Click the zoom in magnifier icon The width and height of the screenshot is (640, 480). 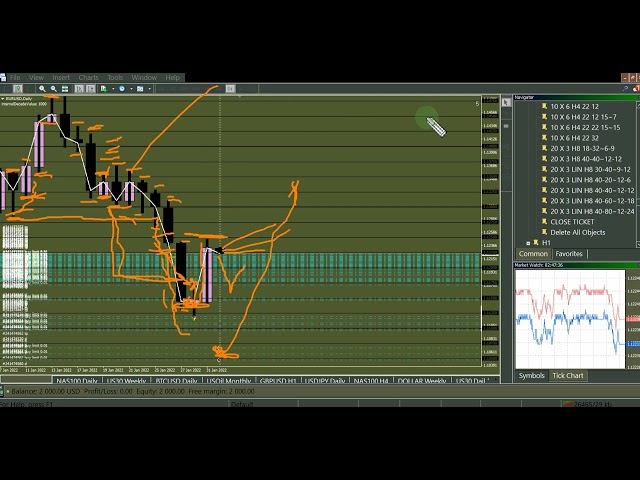click(x=42, y=88)
